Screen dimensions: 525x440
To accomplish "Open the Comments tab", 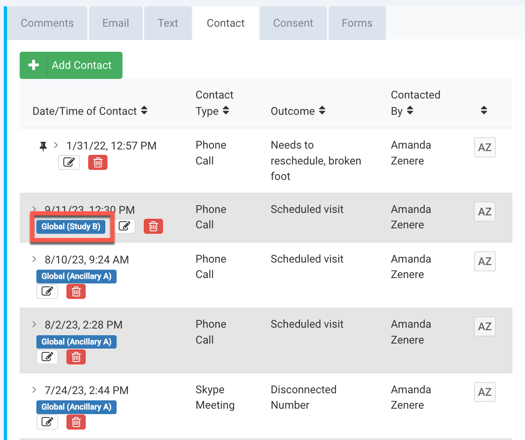I will [47, 23].
